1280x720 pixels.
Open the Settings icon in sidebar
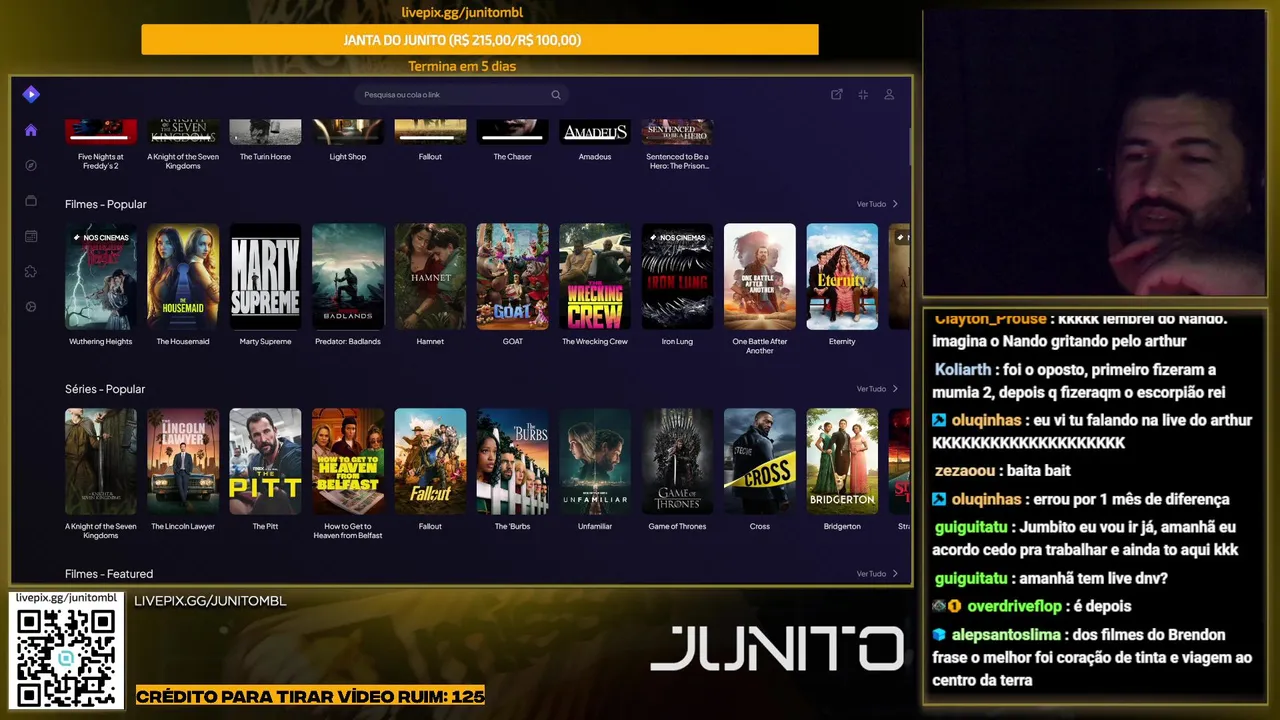tap(31, 307)
